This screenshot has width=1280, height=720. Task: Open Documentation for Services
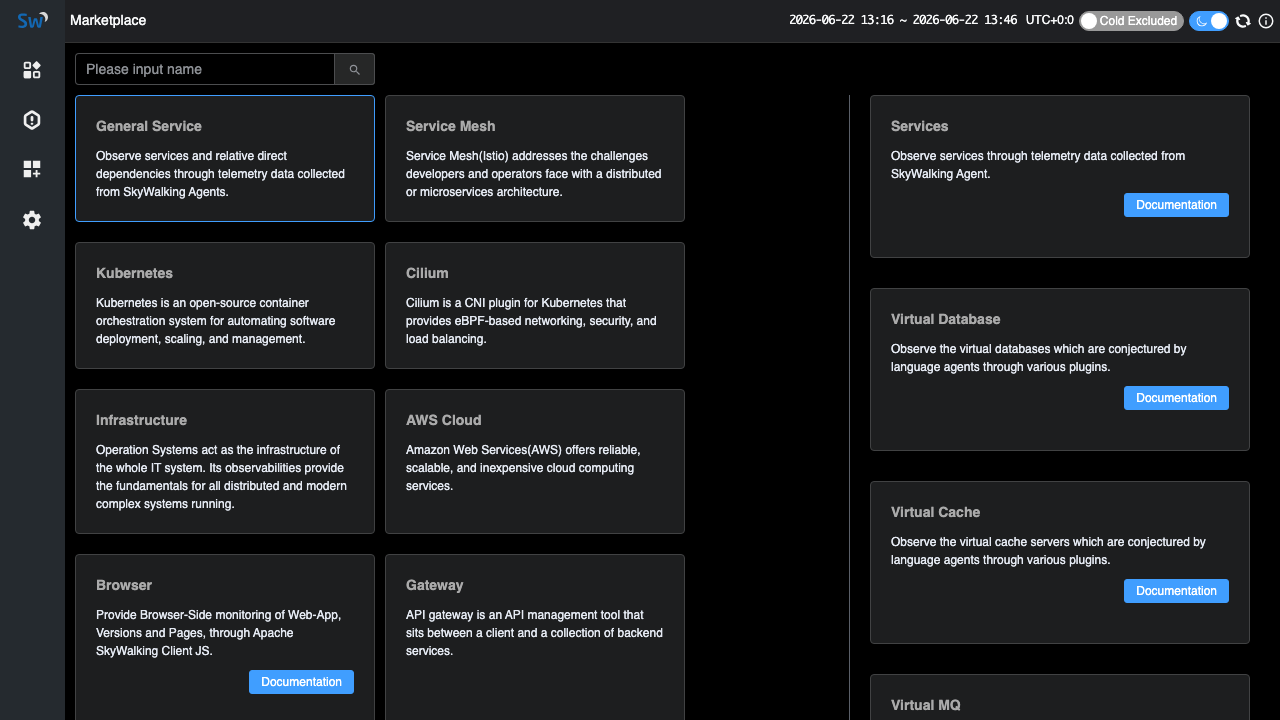point(1176,205)
